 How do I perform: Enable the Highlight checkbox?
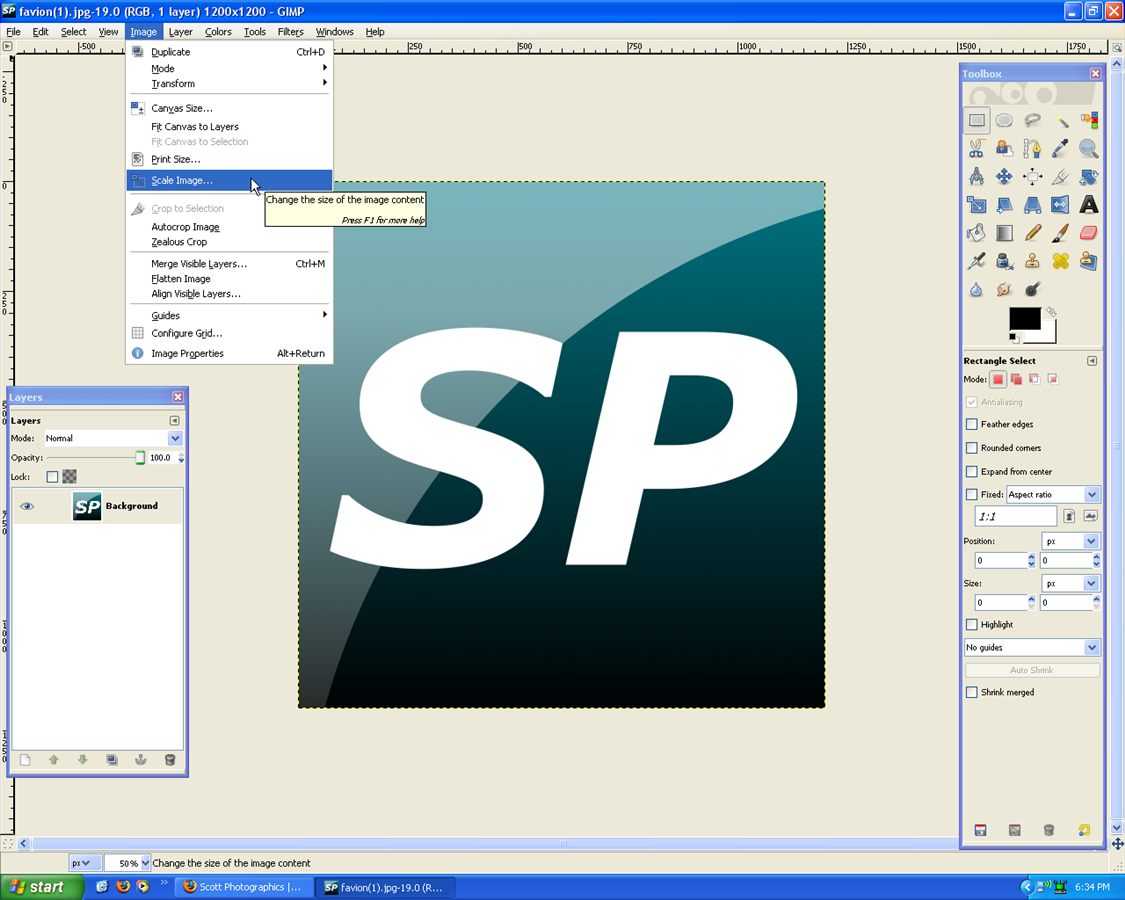click(x=971, y=624)
